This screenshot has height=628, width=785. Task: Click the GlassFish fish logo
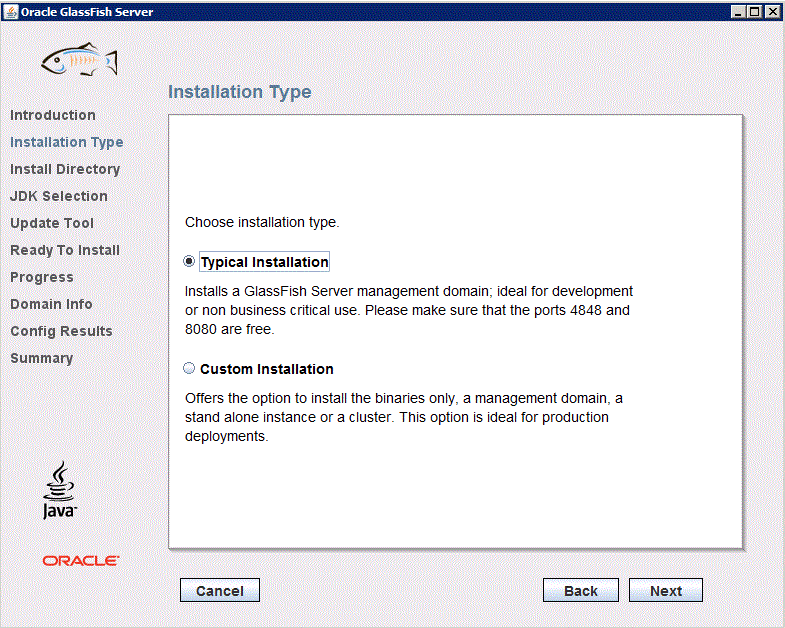80,60
